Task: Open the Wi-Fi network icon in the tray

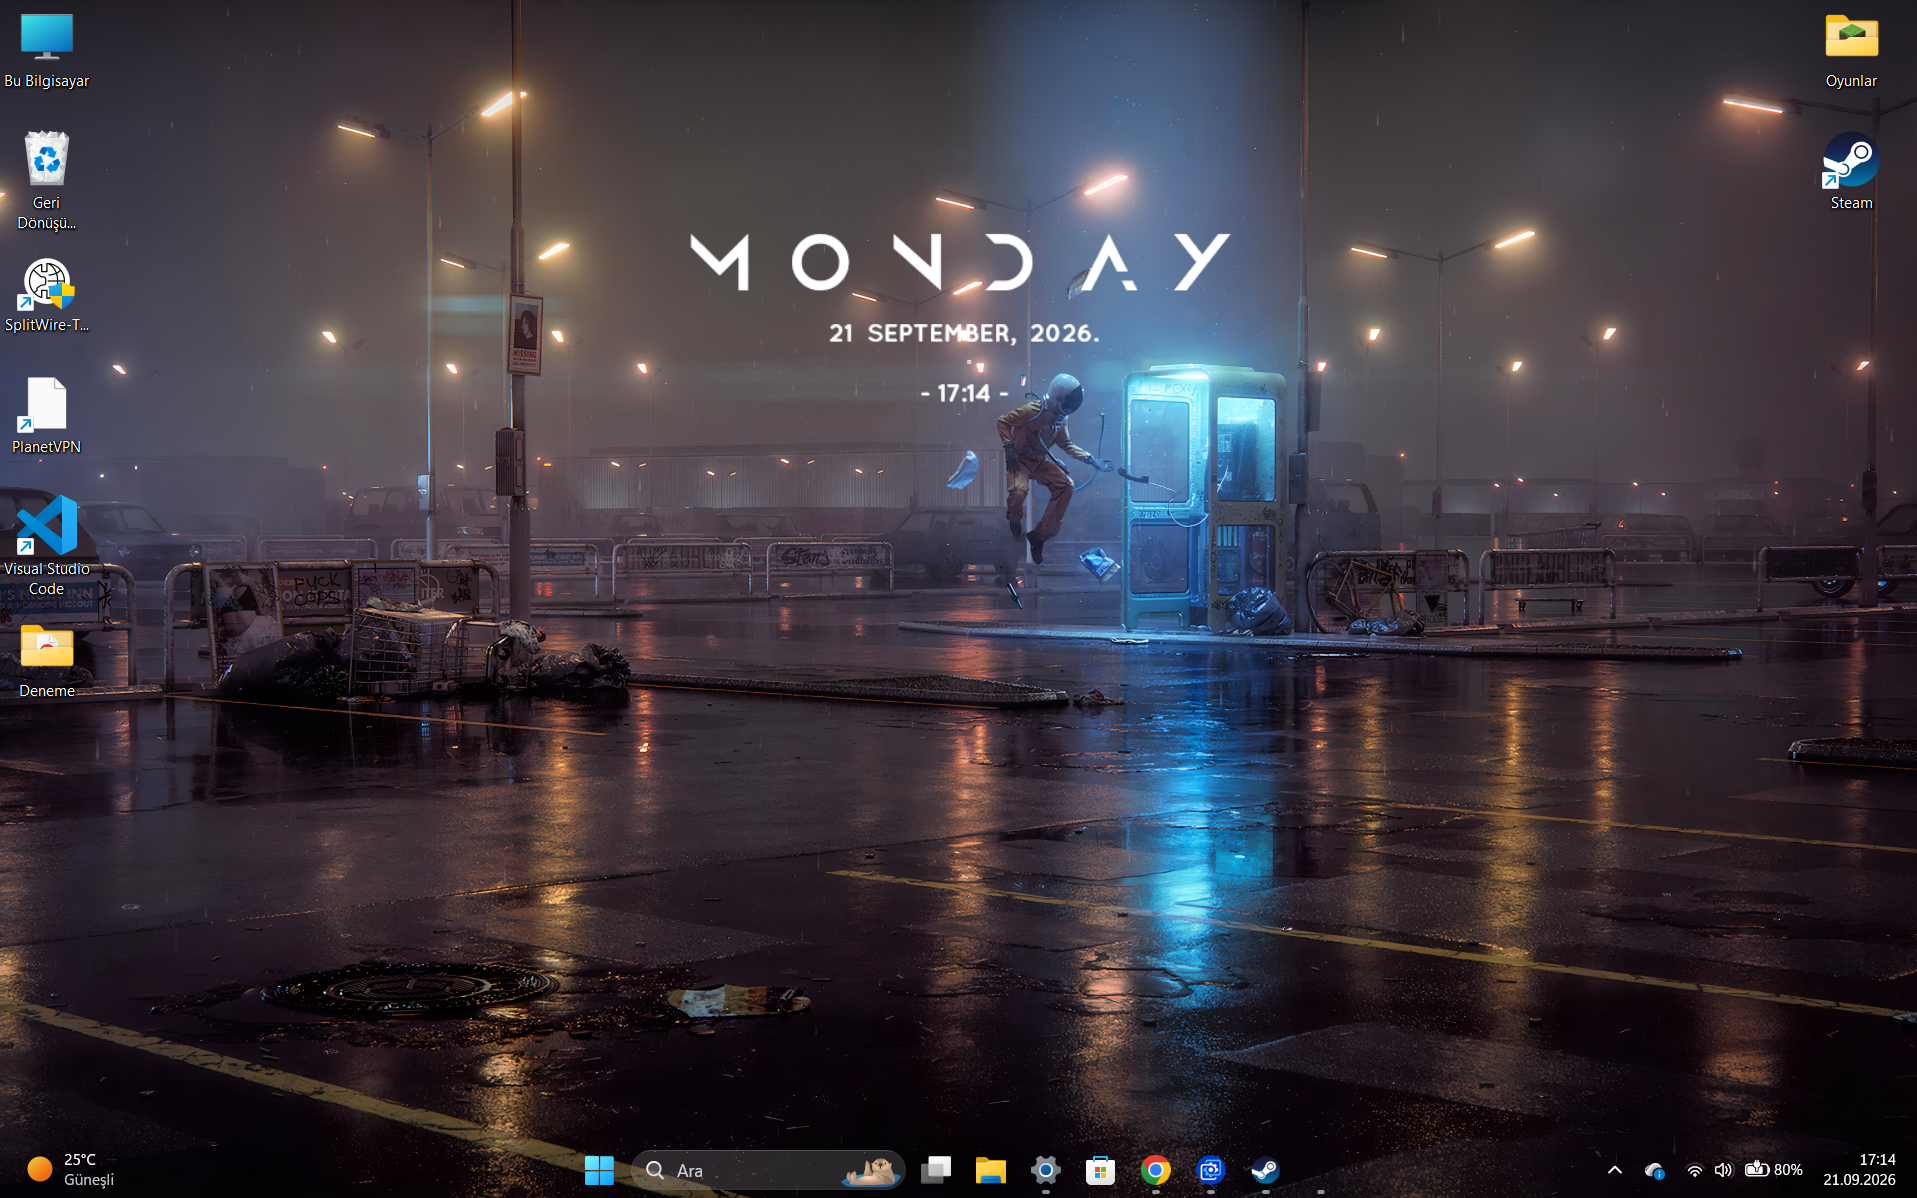Action: pos(1694,1170)
